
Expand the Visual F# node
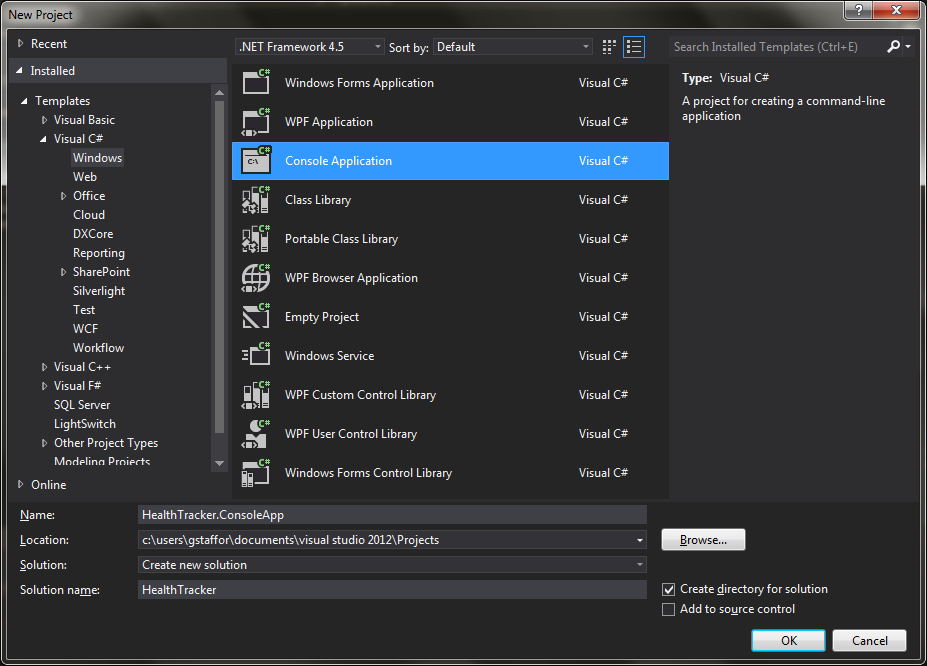click(x=44, y=386)
